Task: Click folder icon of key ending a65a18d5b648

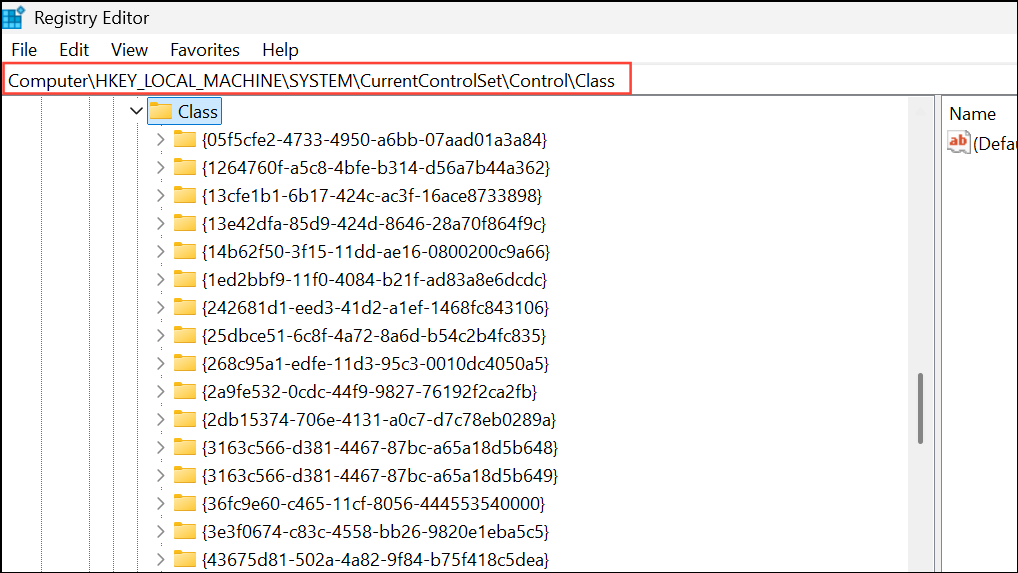Action: point(185,446)
